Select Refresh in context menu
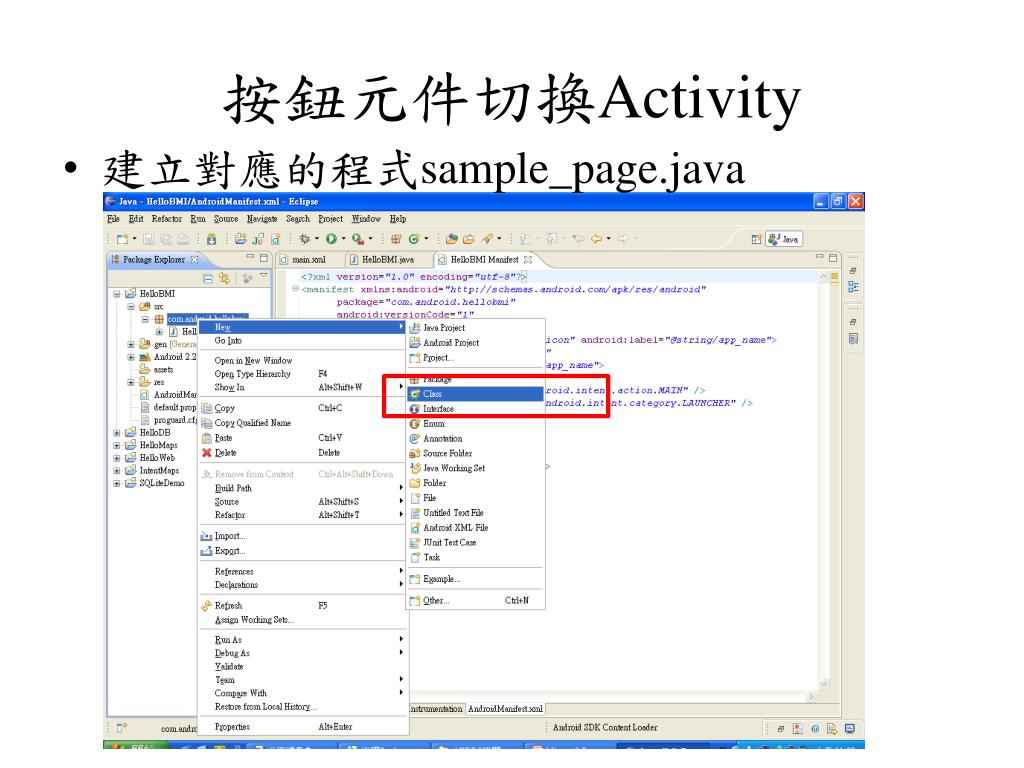The image size is (1024, 768). [x=302, y=606]
